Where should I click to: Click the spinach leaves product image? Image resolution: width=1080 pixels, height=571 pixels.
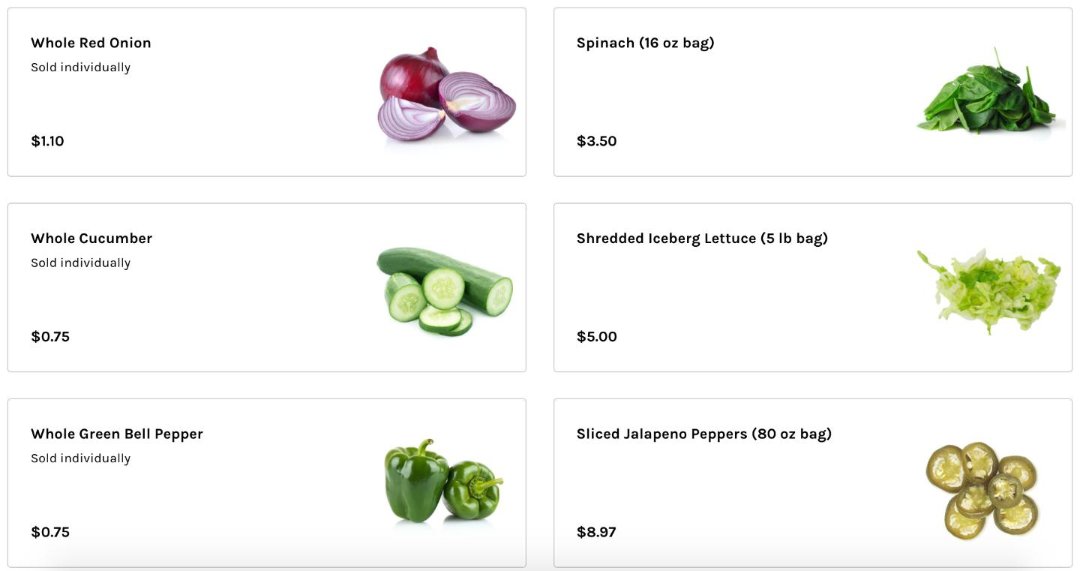(986, 92)
